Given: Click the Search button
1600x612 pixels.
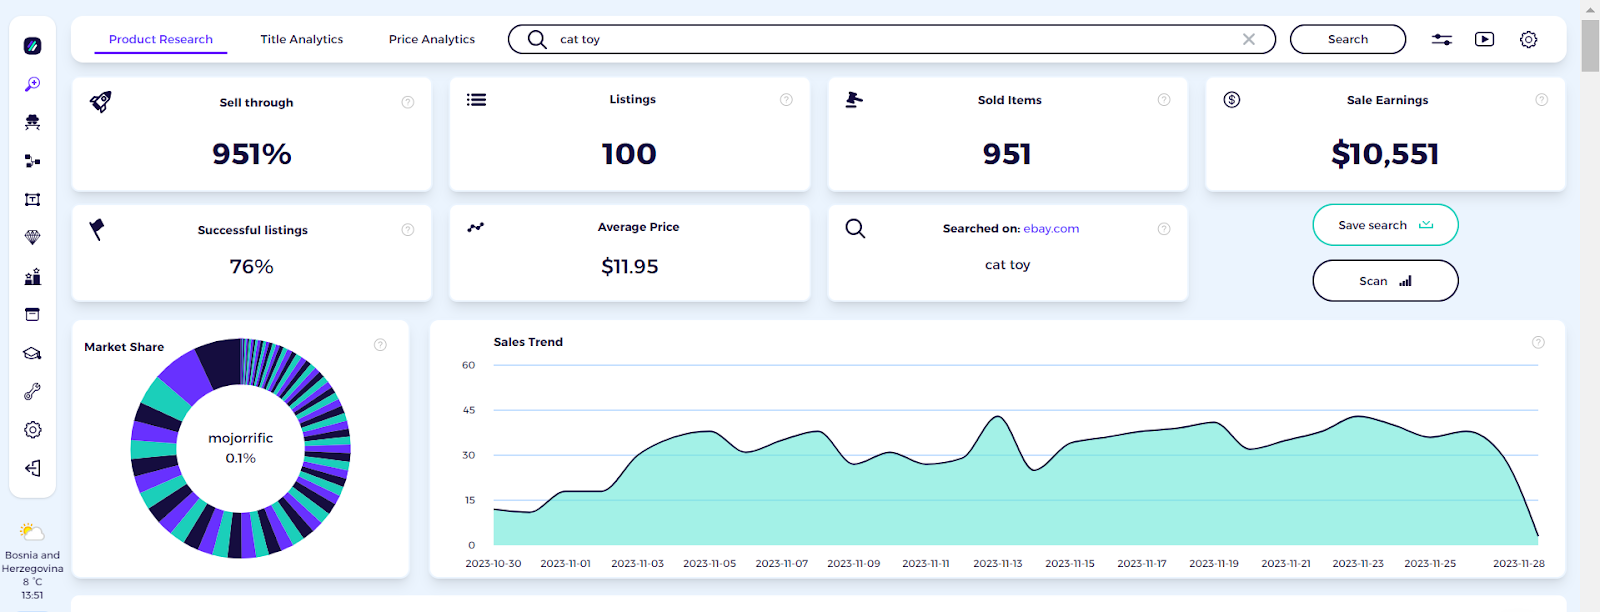Looking at the screenshot, I should pos(1348,39).
